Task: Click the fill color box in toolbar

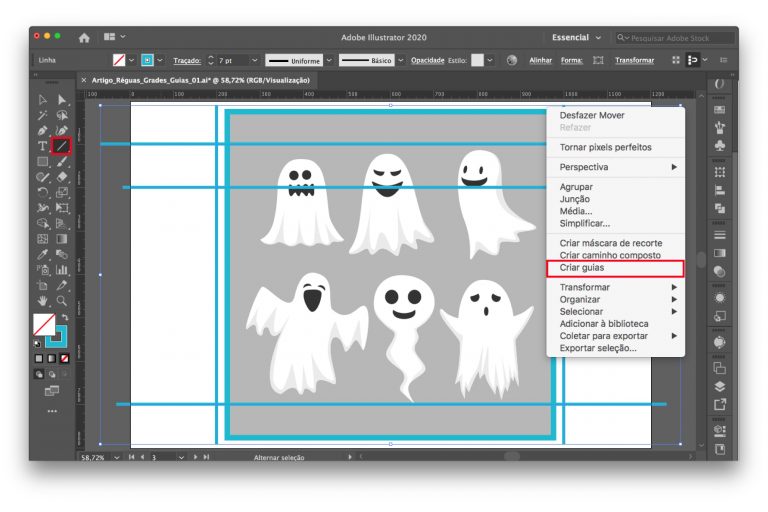Action: [x=43, y=324]
